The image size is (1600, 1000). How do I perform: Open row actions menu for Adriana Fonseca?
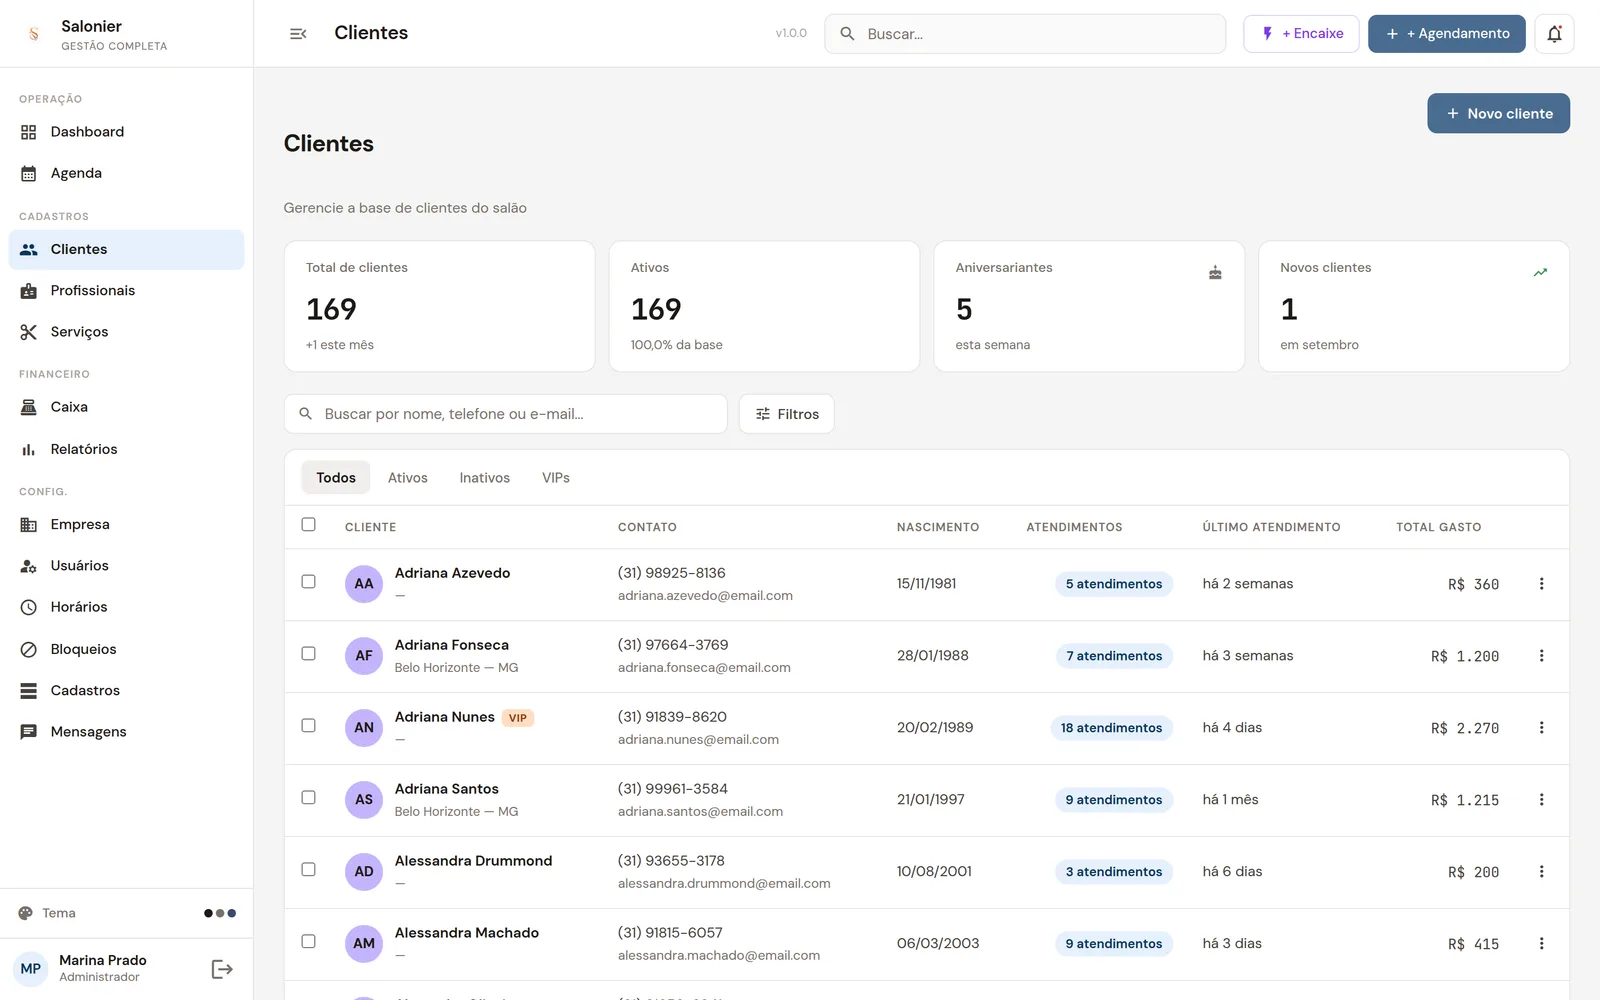1541,656
